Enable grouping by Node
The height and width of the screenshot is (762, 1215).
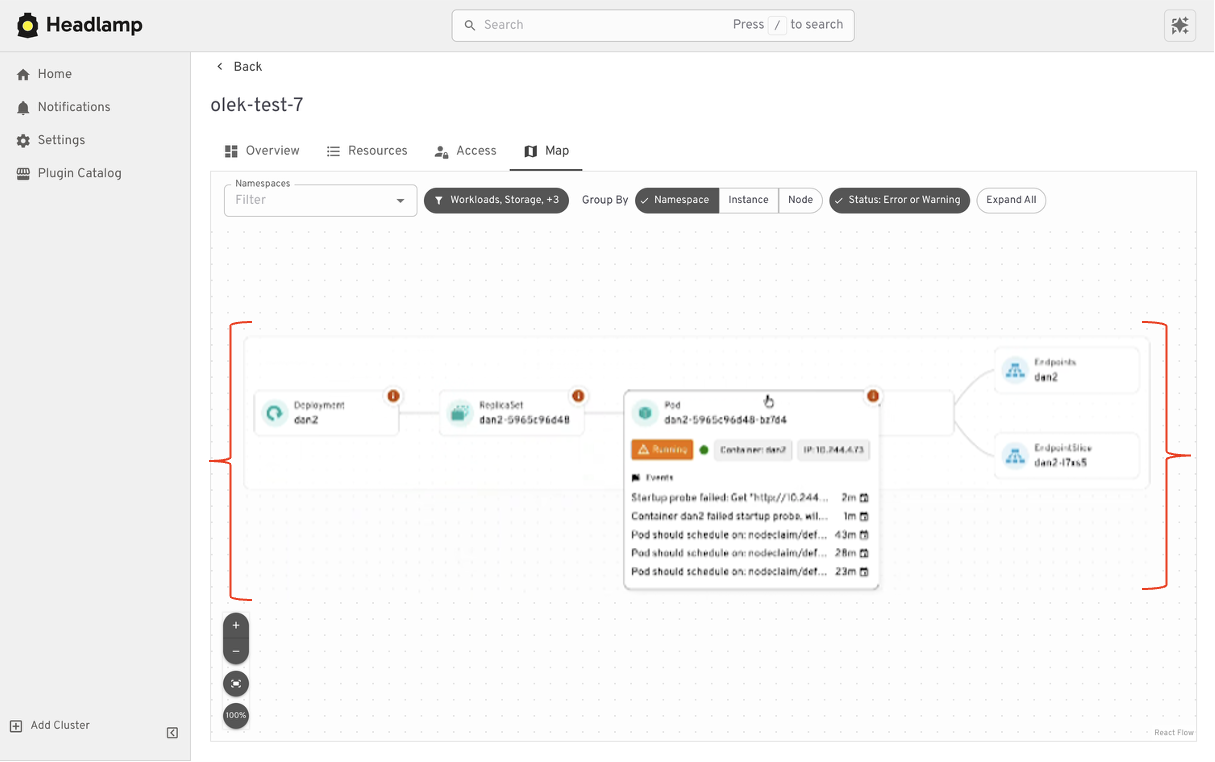[x=800, y=200]
